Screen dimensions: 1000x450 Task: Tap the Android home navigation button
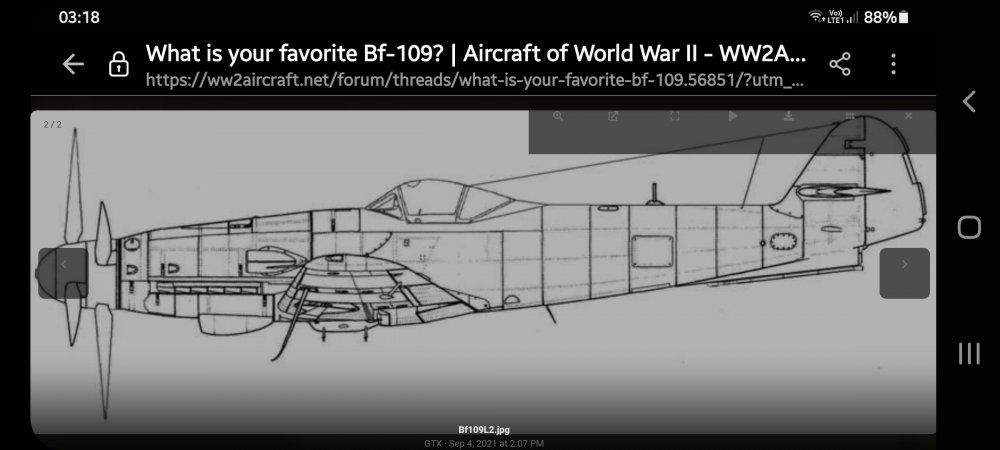click(969, 227)
